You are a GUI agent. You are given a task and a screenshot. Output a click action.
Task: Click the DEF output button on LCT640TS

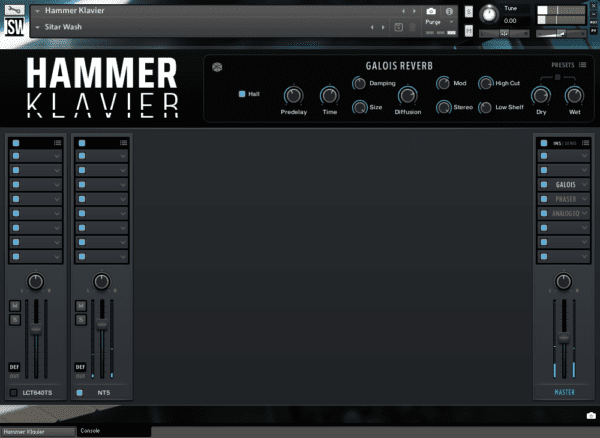14,367
